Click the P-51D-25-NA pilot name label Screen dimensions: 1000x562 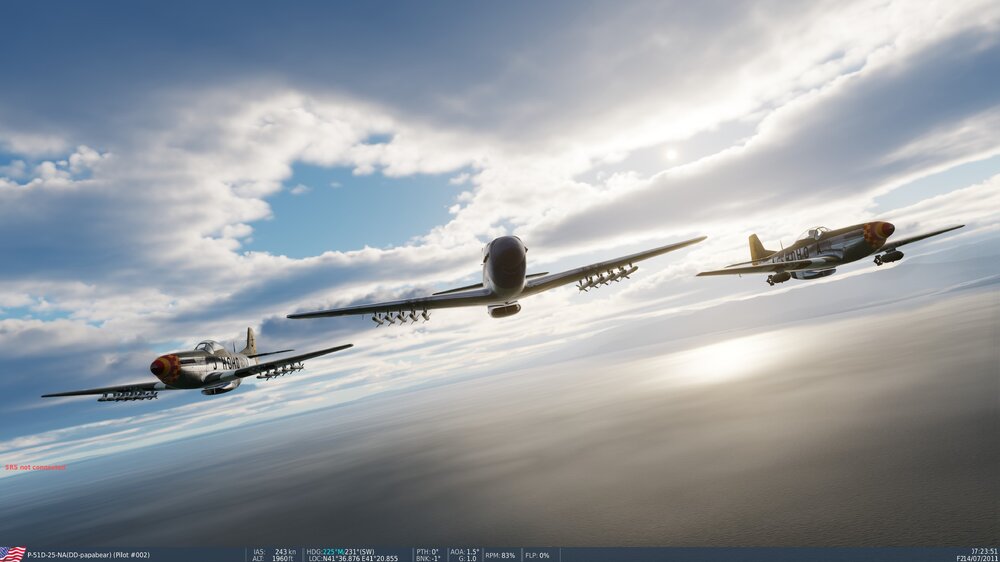coord(88,554)
